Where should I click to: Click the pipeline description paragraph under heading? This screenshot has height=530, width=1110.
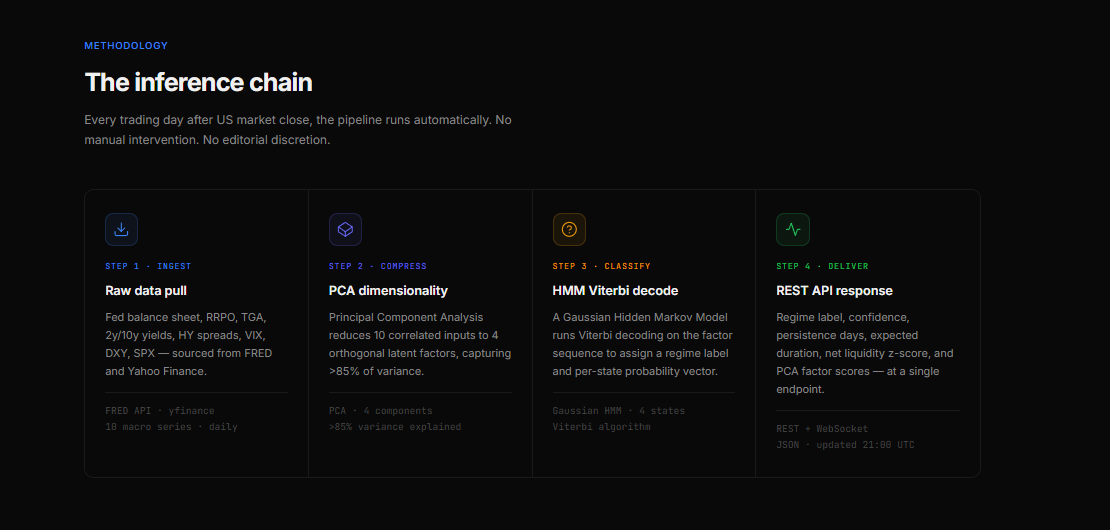pos(297,130)
